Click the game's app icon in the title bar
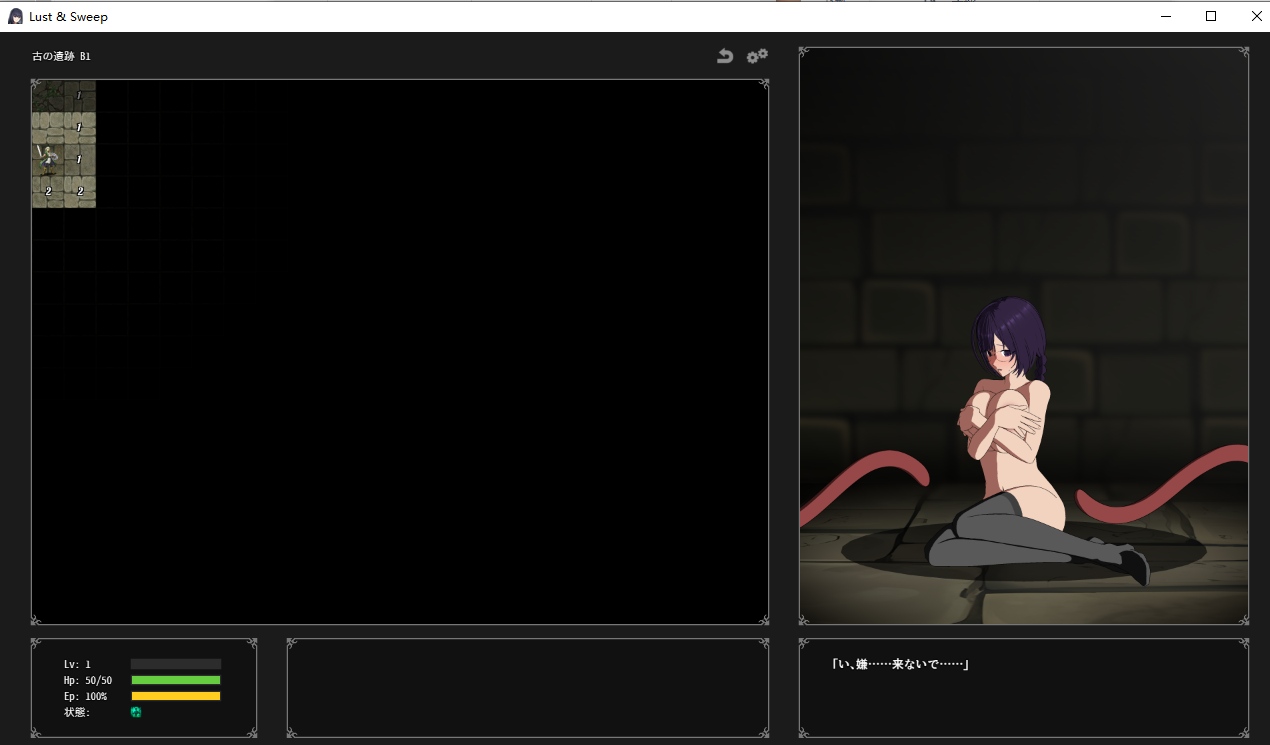Screen dimensions: 1270x745 tap(16, 16)
